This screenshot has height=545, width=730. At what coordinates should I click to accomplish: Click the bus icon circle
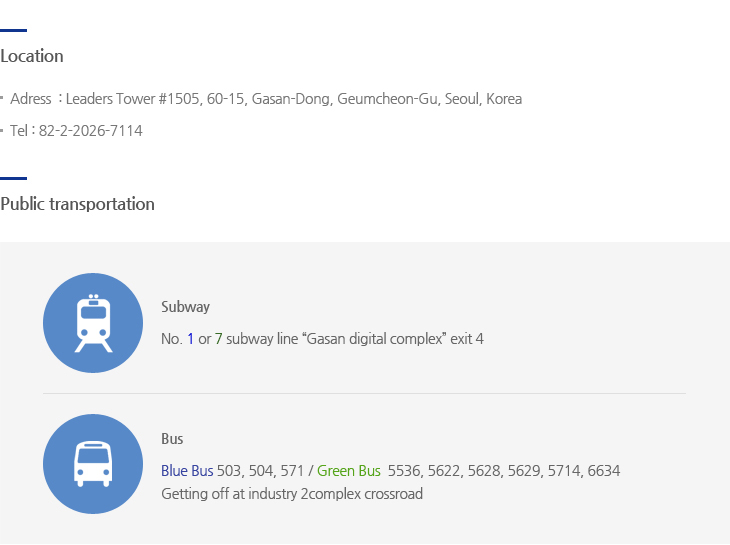pos(93,464)
